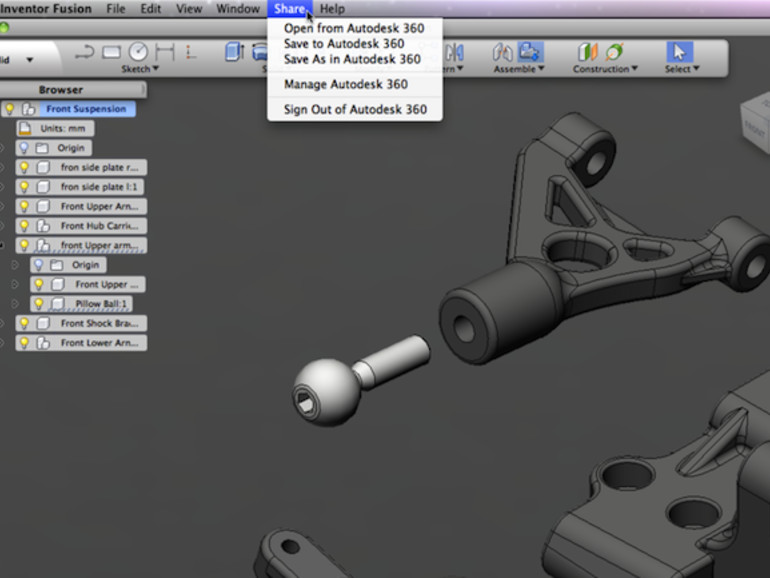This screenshot has height=578, width=770.
Task: Choose Save to Autodesk 360
Action: point(354,44)
